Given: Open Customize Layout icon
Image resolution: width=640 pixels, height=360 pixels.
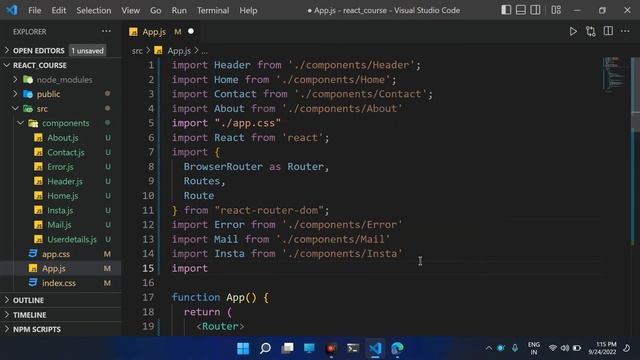Looking at the screenshot, I should pyautogui.click(x=556, y=10).
